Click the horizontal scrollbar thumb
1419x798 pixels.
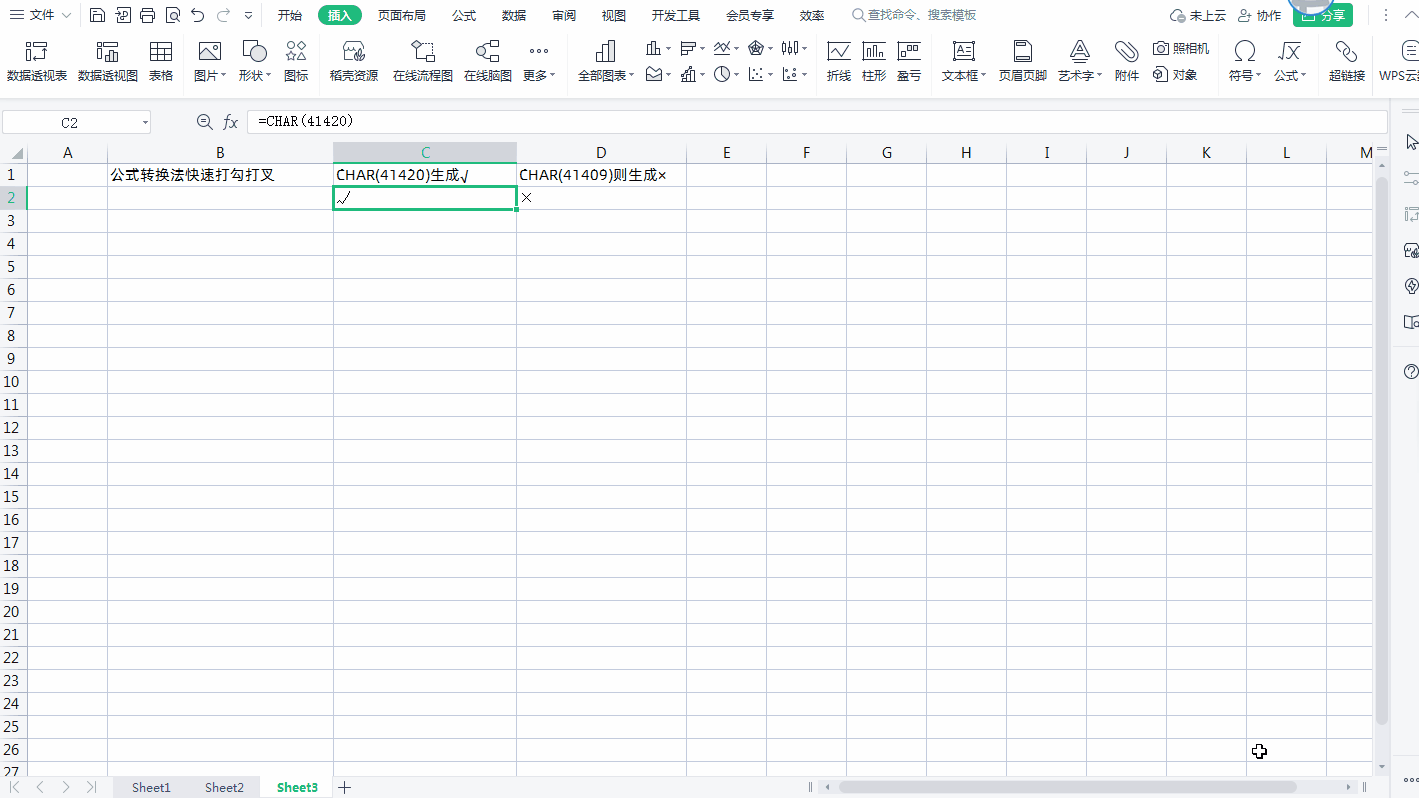click(1067, 787)
